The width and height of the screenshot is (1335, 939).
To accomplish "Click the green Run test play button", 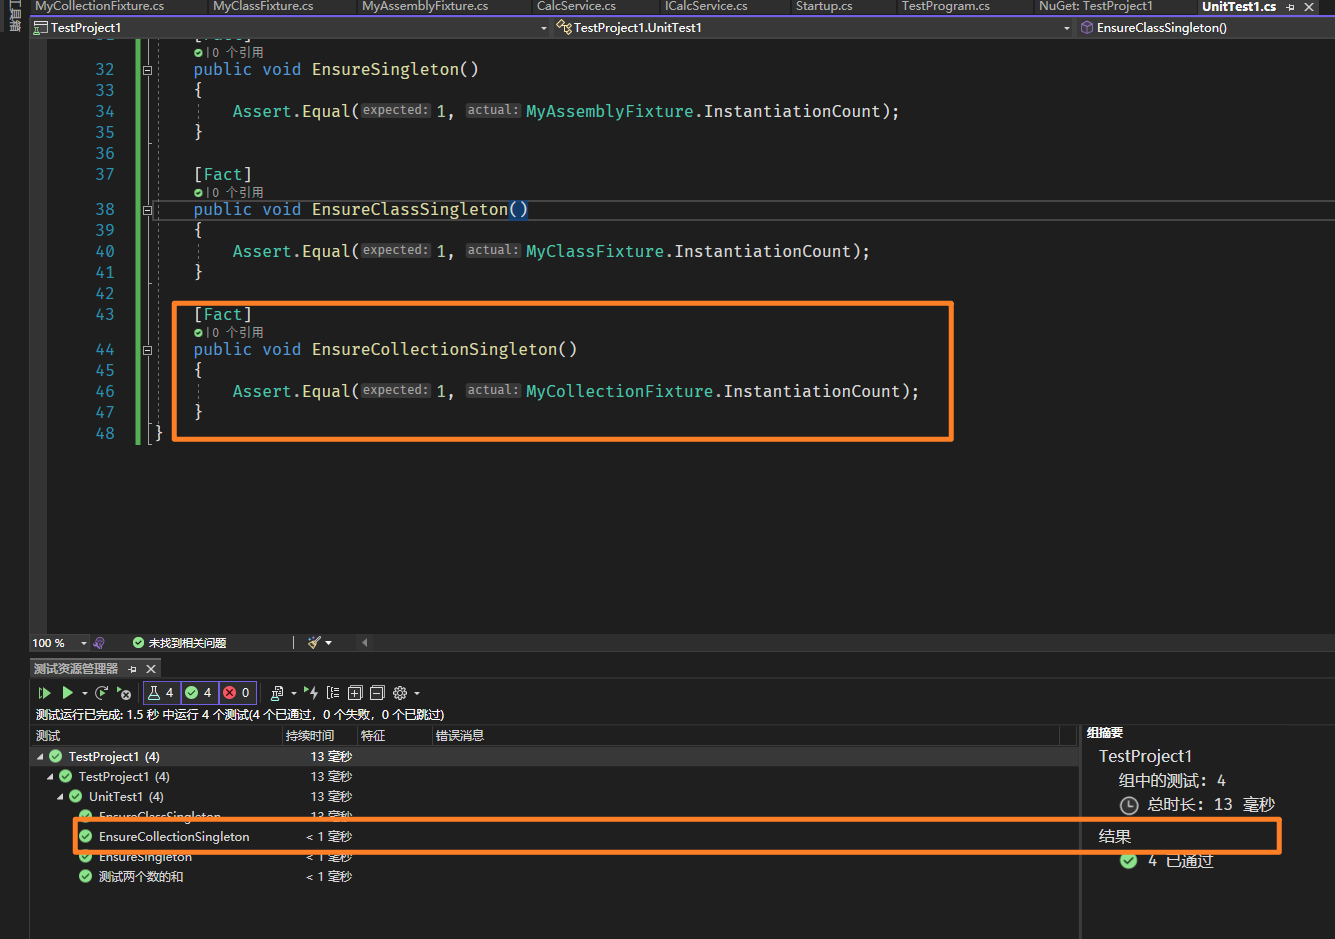I will coord(67,693).
